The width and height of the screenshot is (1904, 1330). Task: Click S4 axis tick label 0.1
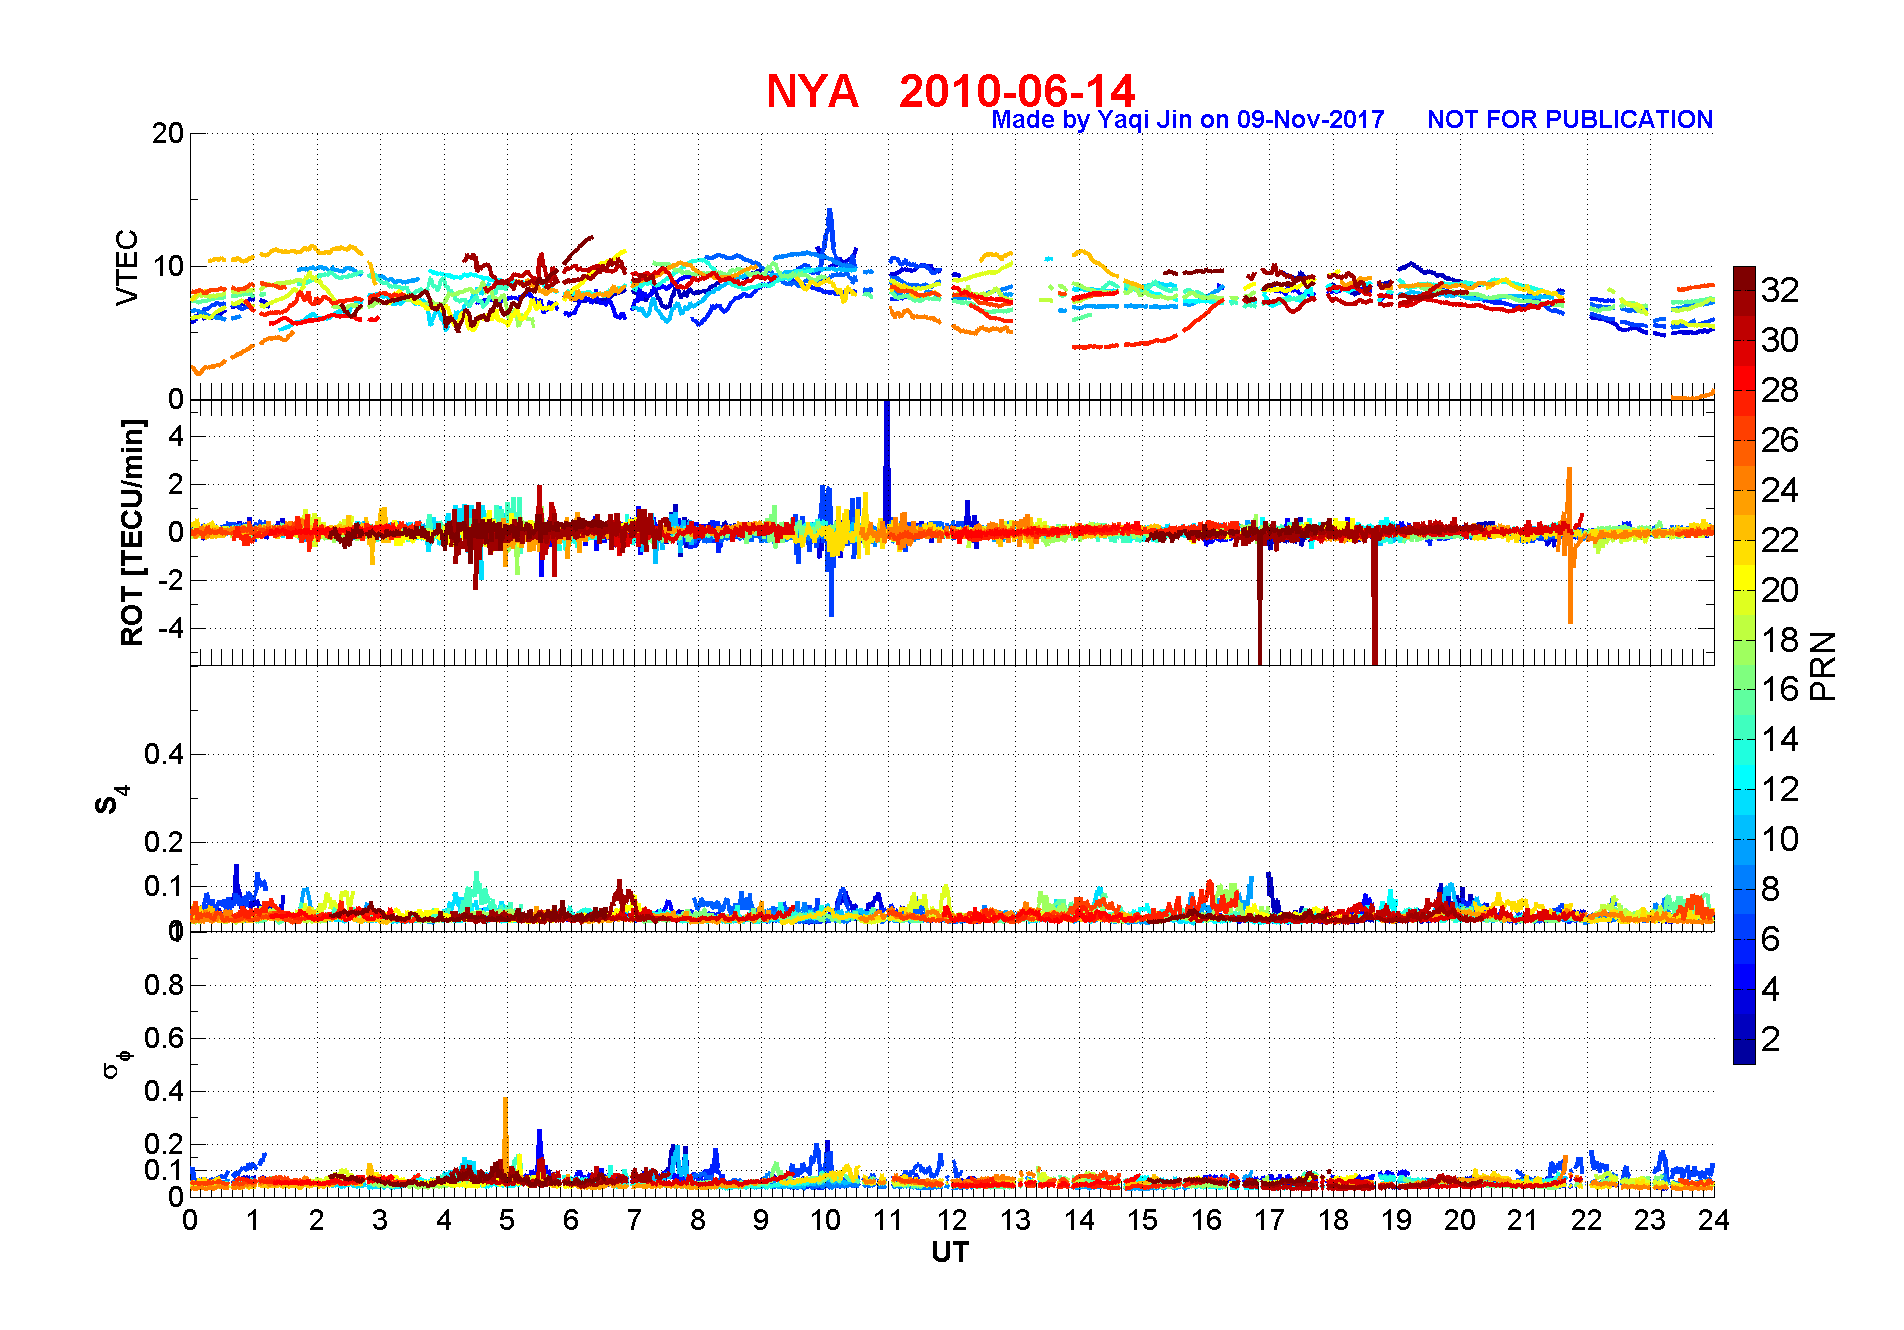click(x=164, y=886)
